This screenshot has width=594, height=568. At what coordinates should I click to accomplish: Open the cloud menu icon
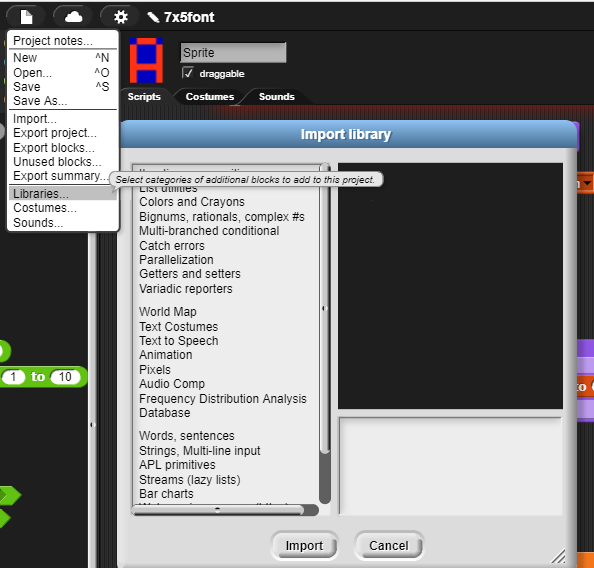coord(73,17)
